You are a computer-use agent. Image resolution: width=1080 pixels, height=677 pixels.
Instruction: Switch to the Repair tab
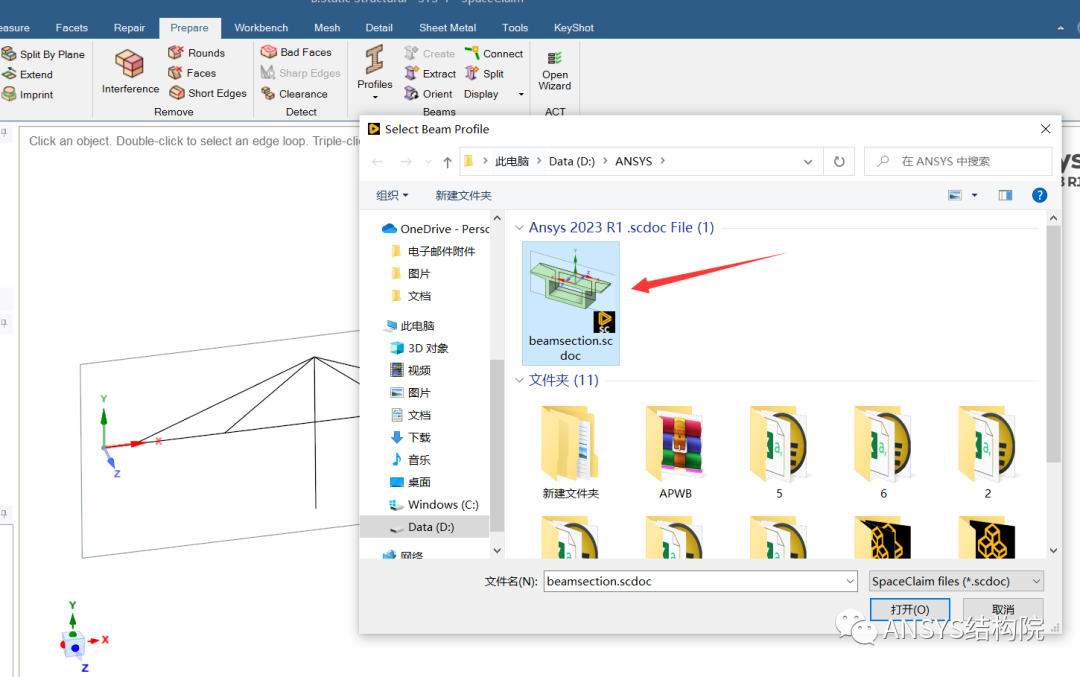click(x=129, y=28)
